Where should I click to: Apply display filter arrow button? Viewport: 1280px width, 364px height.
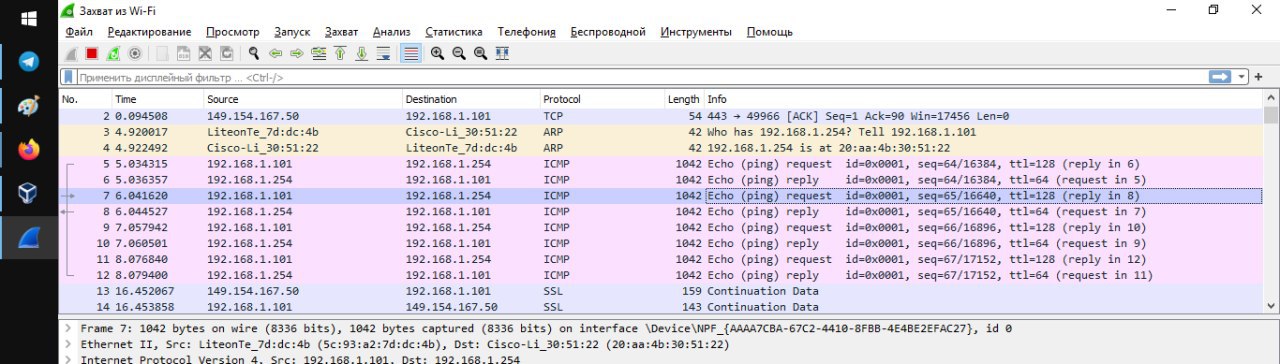coord(1220,77)
